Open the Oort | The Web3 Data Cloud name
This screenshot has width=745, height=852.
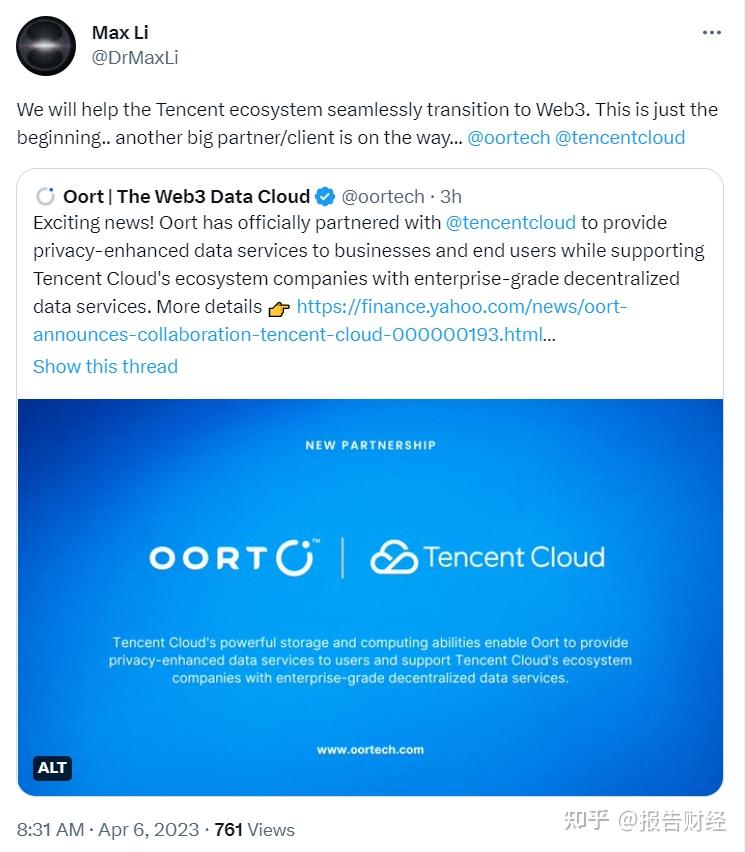pos(186,196)
